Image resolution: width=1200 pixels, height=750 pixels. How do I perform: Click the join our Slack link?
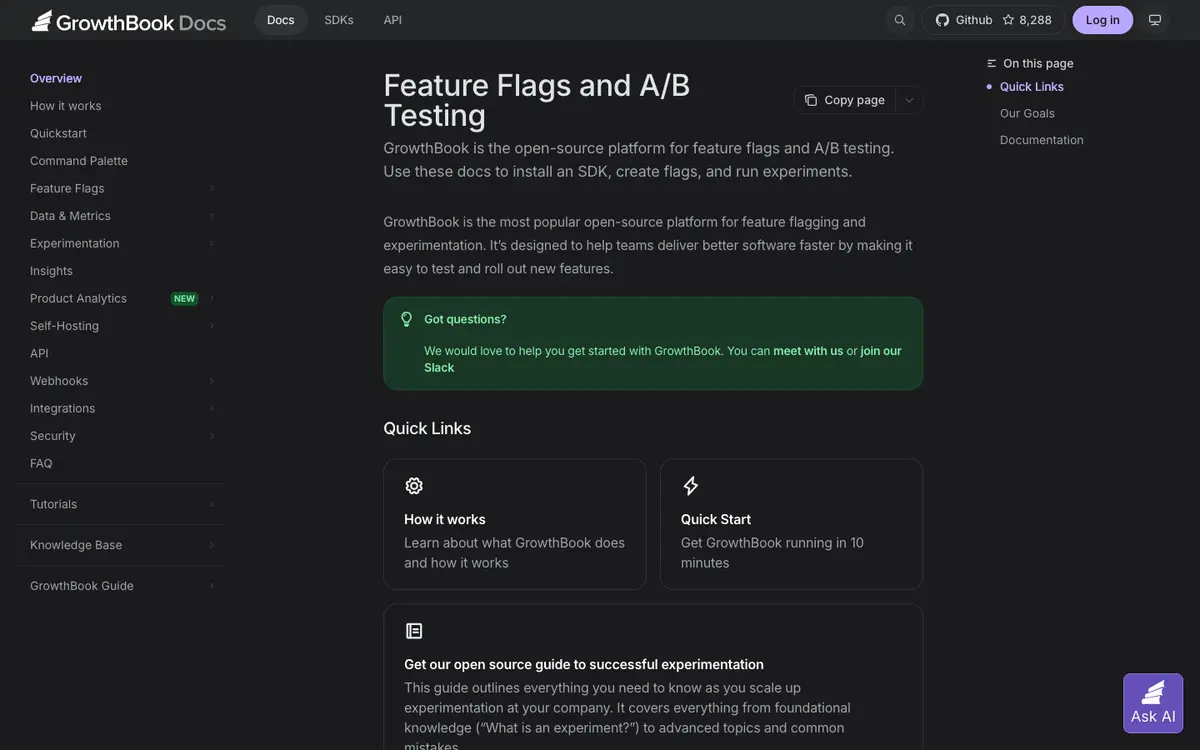(881, 351)
